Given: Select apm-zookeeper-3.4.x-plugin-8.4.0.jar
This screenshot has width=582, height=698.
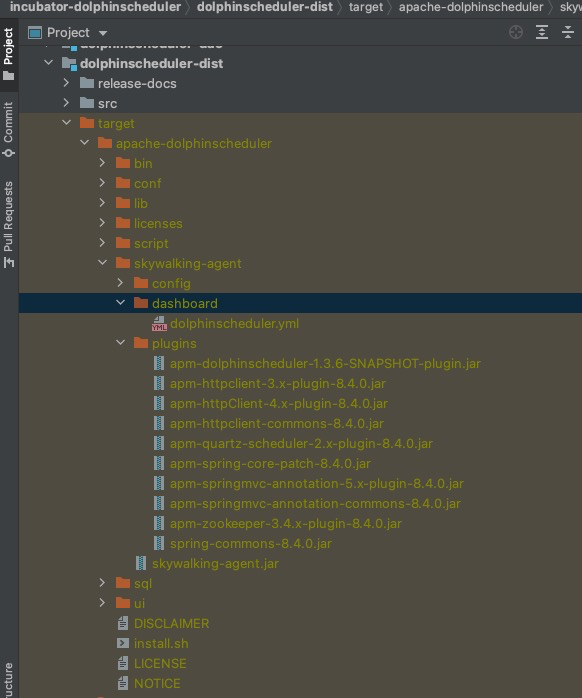Looking at the screenshot, I should [x=286, y=524].
